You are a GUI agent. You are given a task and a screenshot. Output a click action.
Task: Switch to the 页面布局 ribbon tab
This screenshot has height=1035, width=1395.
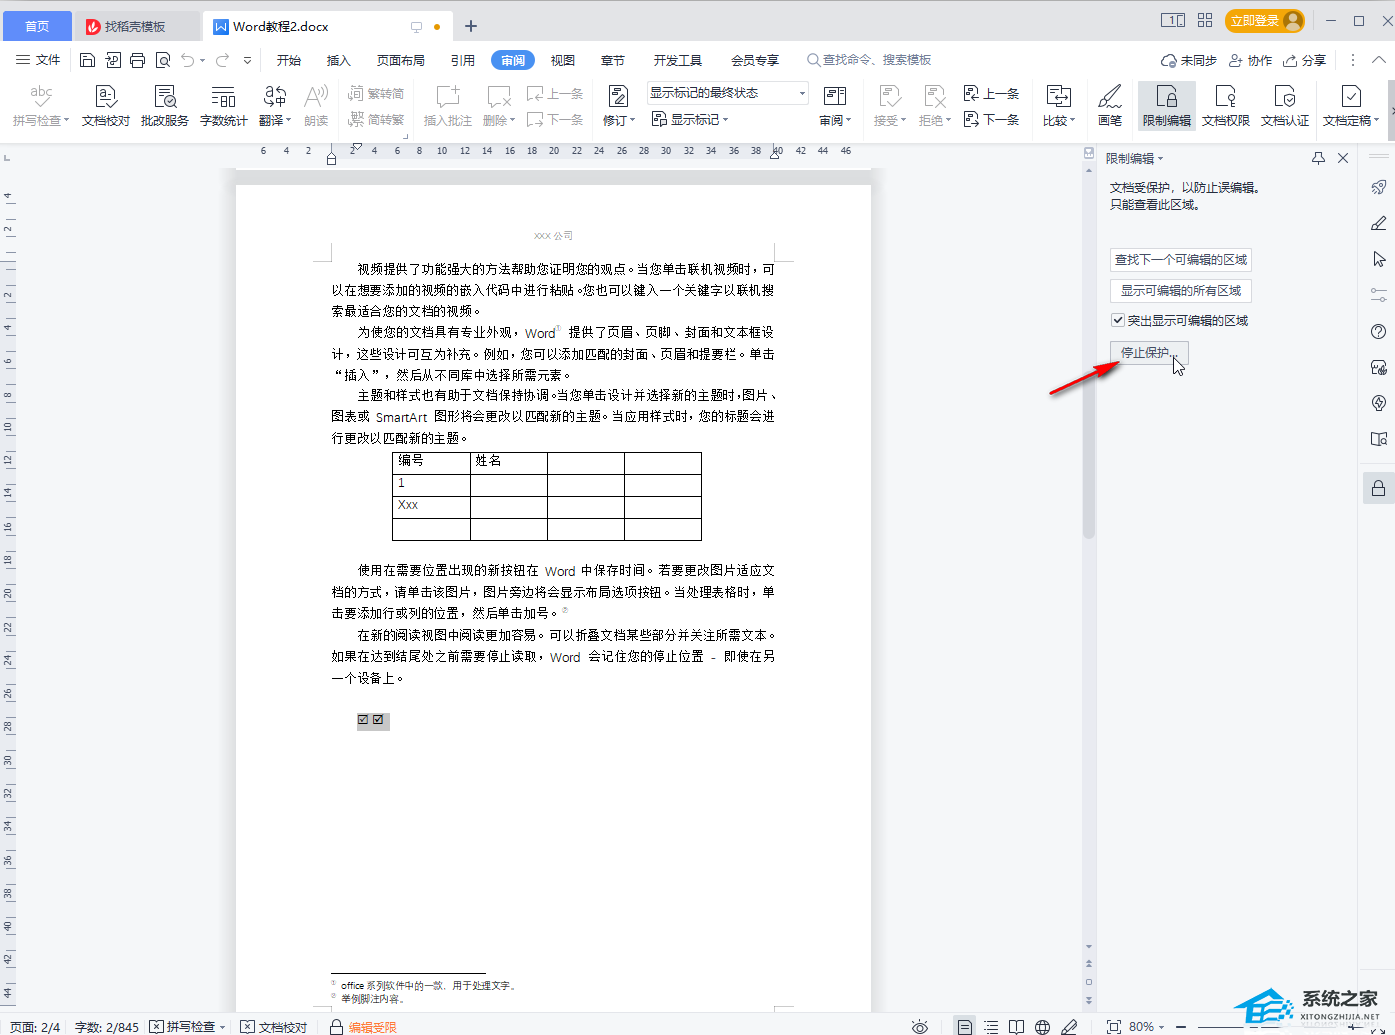point(401,60)
